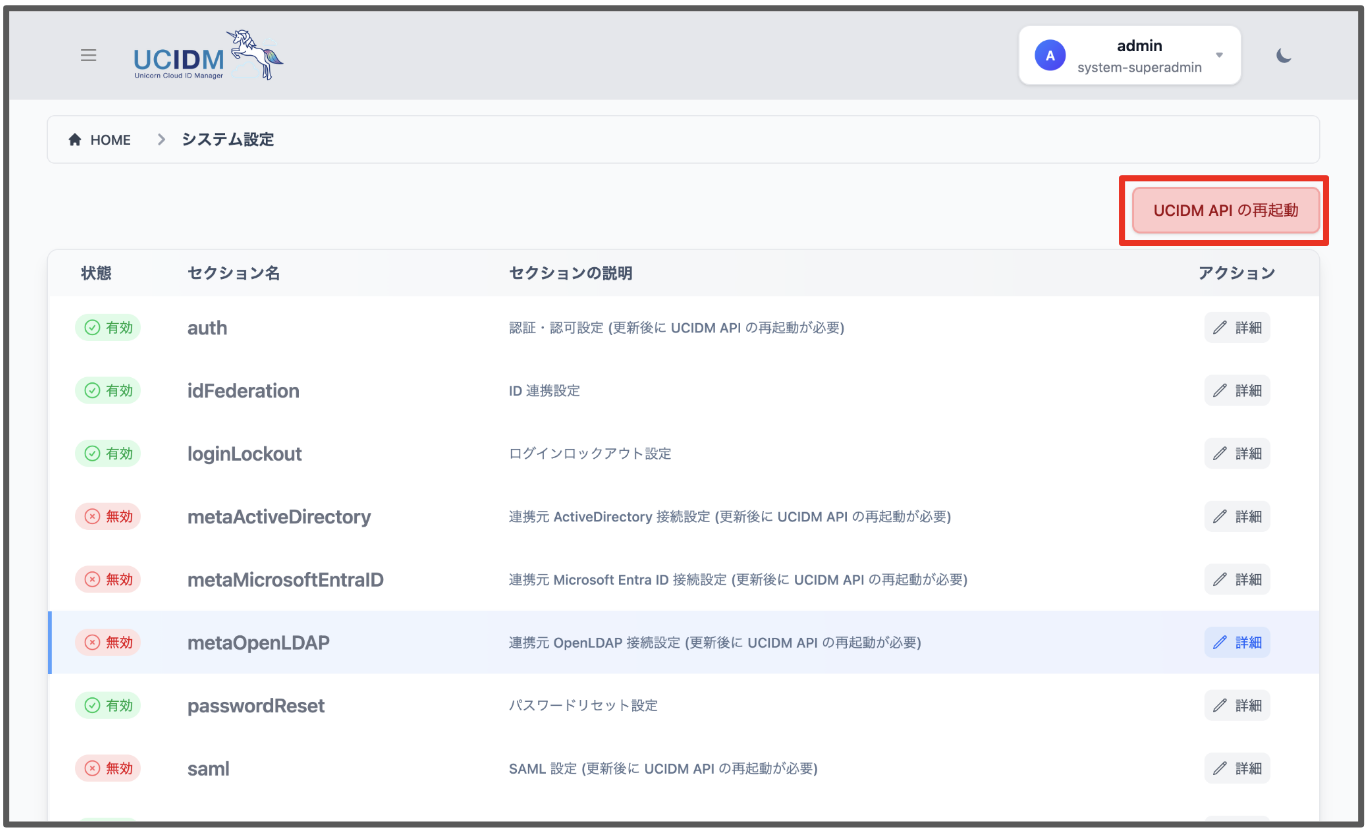Go to HOME via breadcrumb link

tap(110, 140)
